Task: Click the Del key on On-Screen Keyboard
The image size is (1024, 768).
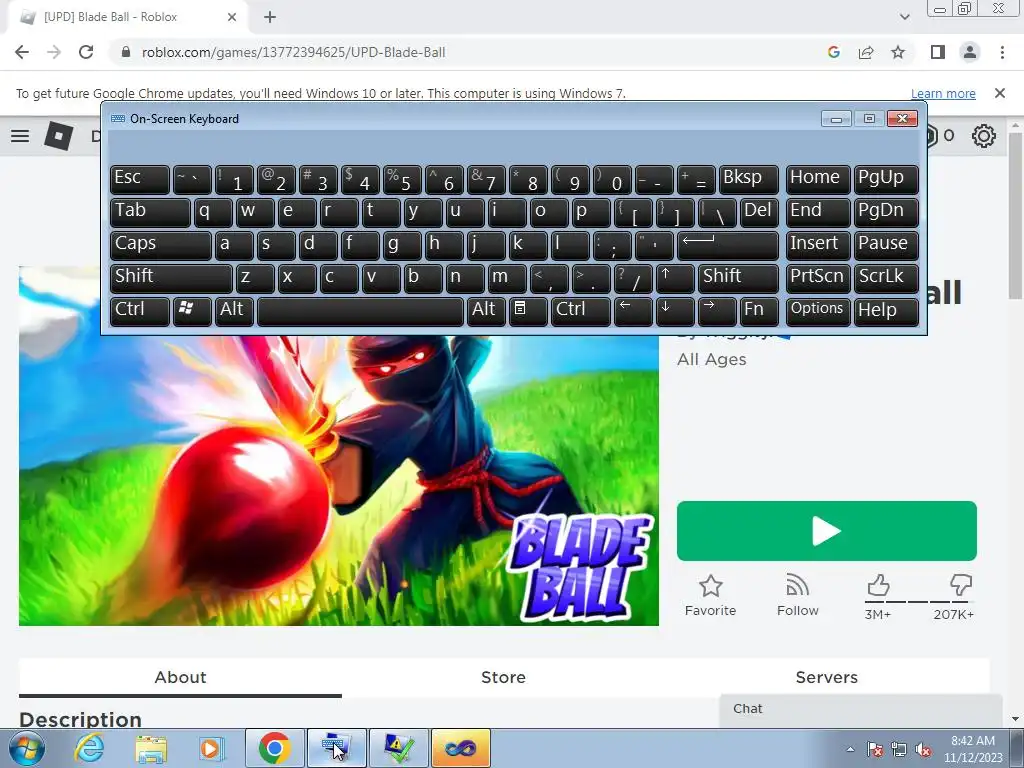Action: (x=759, y=212)
